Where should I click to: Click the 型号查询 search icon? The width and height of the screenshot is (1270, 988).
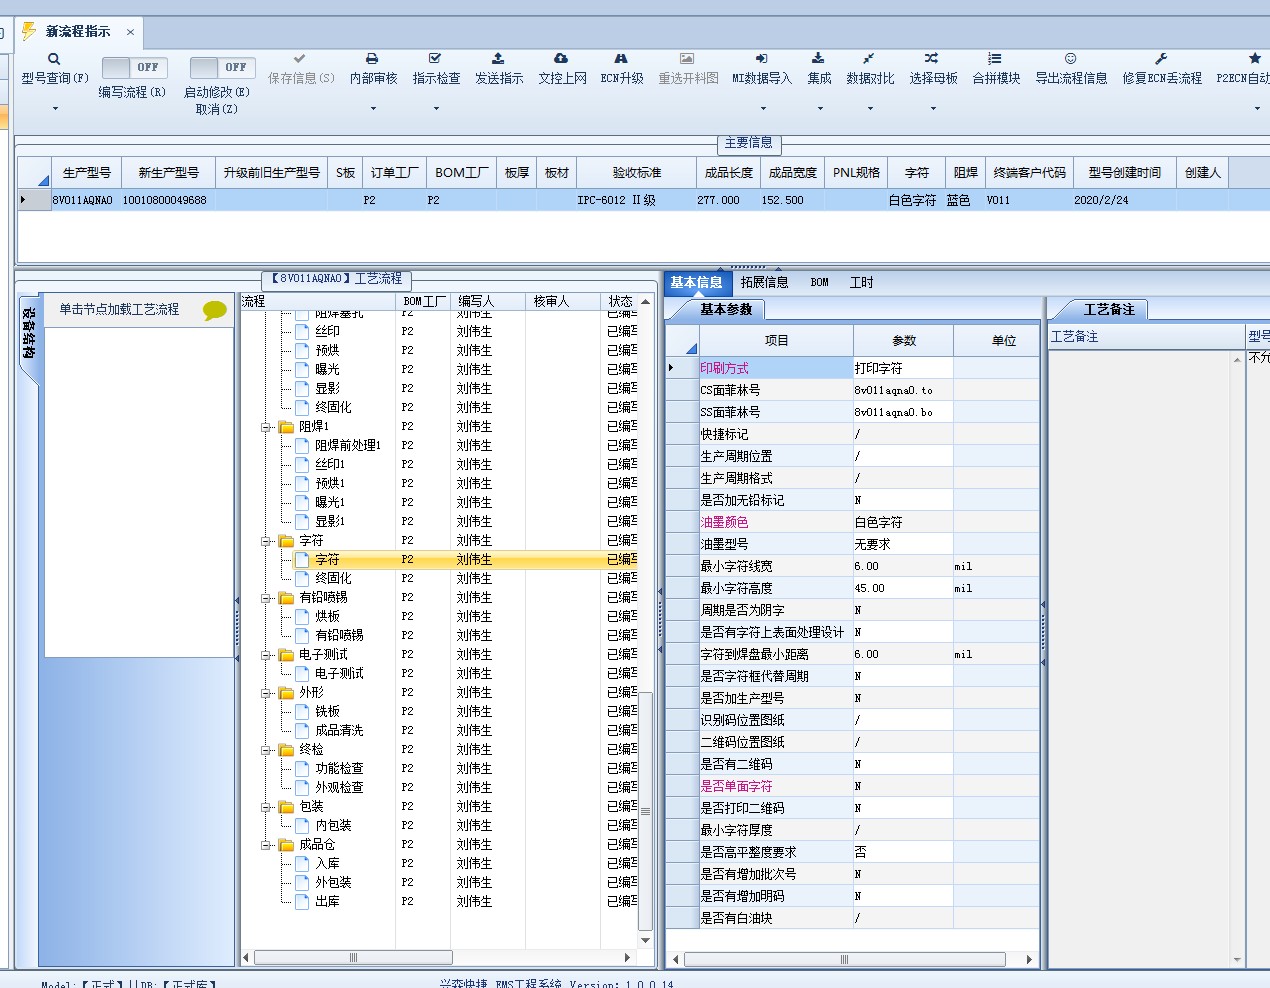pos(54,59)
